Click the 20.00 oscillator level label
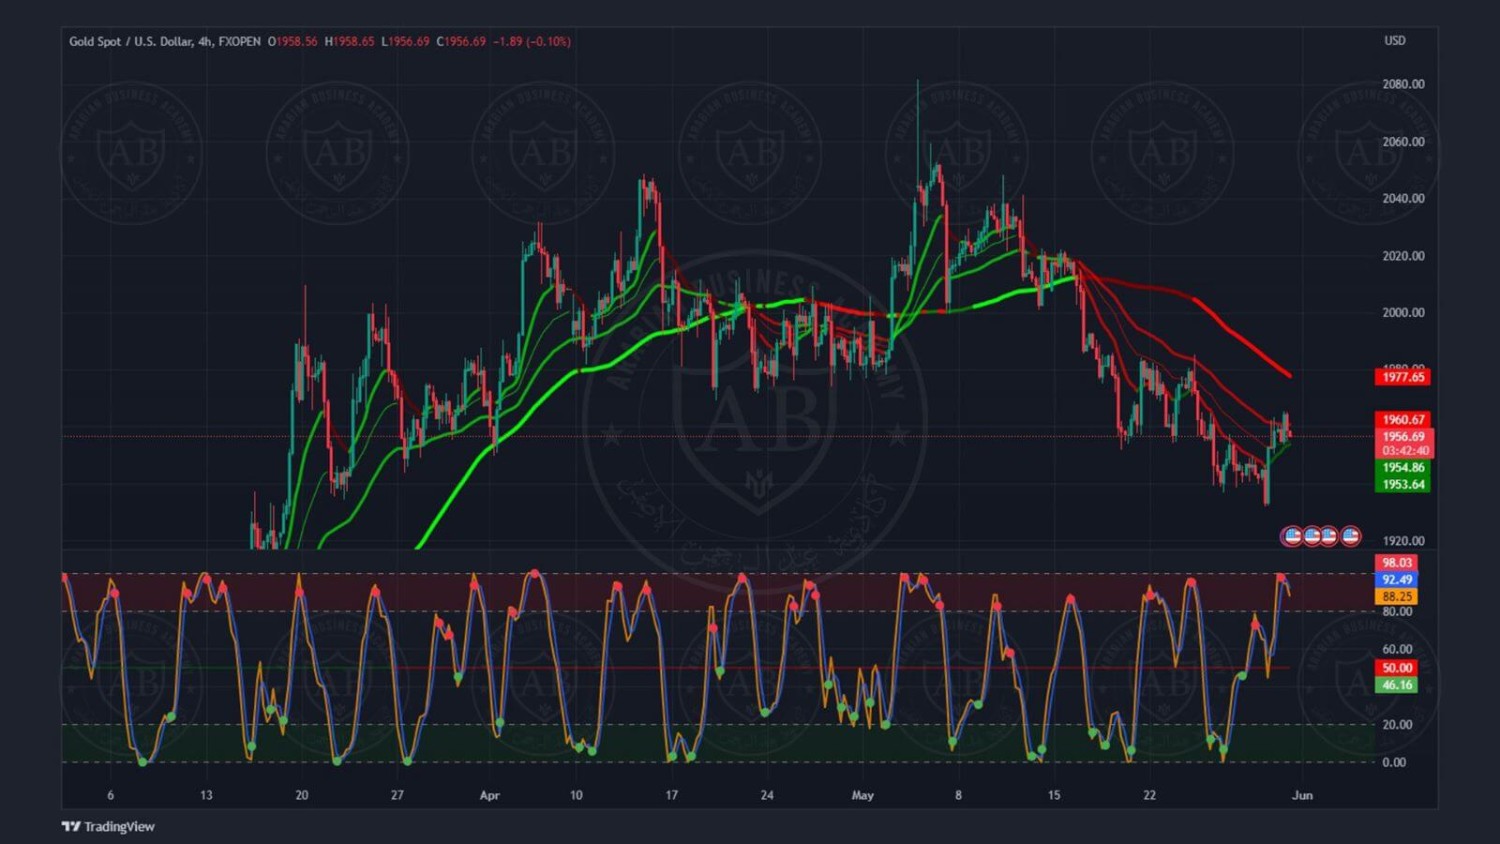This screenshot has height=844, width=1500. pos(1397,724)
